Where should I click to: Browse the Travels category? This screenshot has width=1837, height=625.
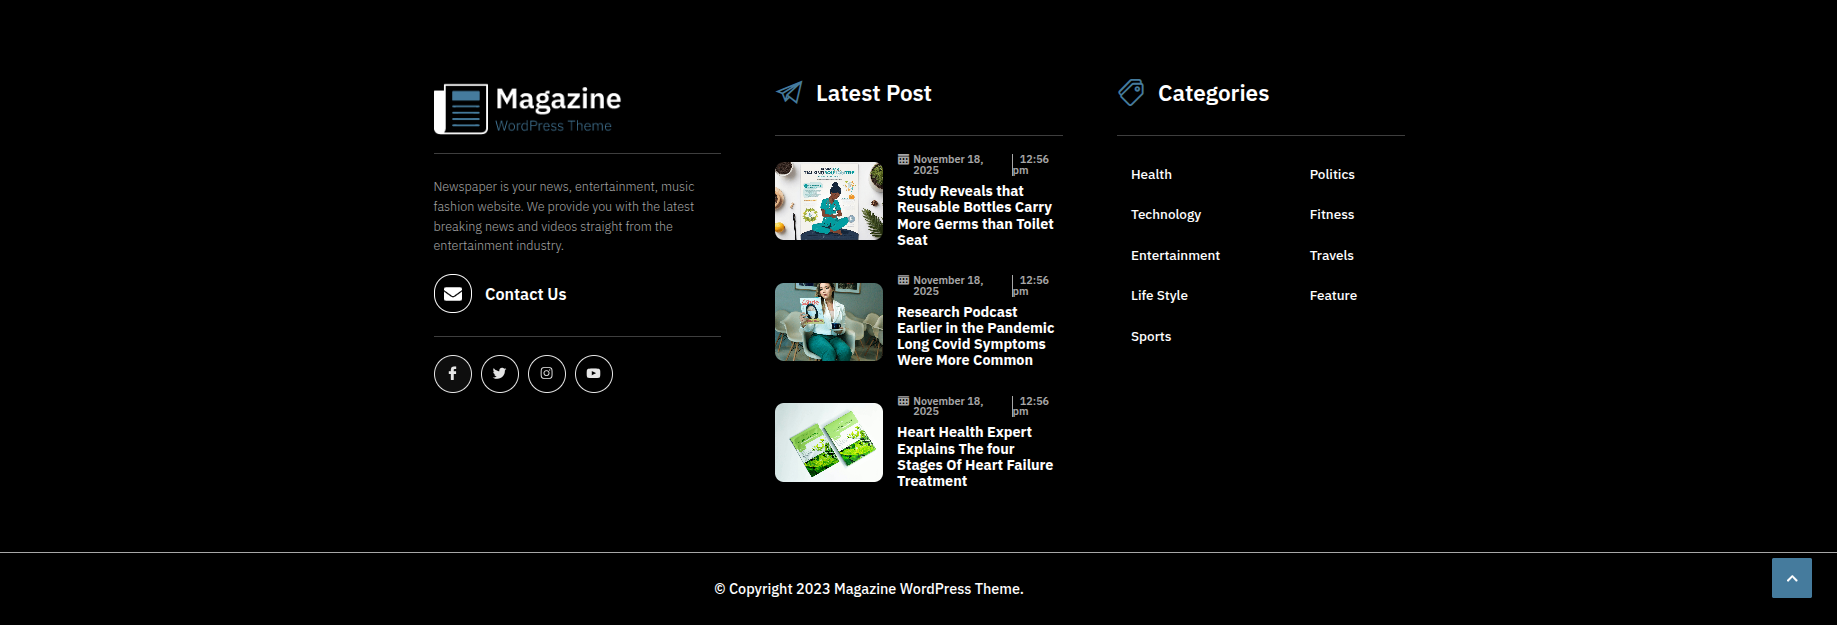click(1331, 256)
